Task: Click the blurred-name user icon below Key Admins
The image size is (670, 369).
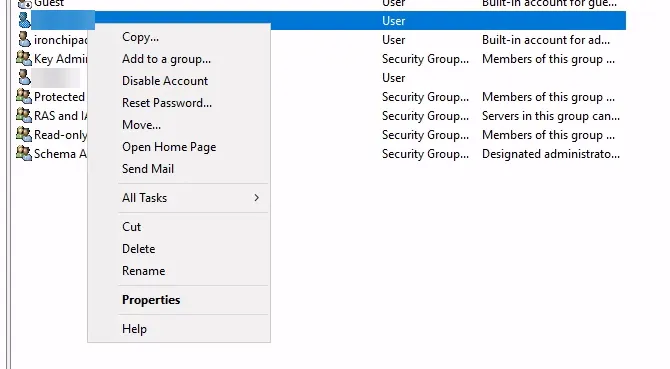Action: coord(24,78)
